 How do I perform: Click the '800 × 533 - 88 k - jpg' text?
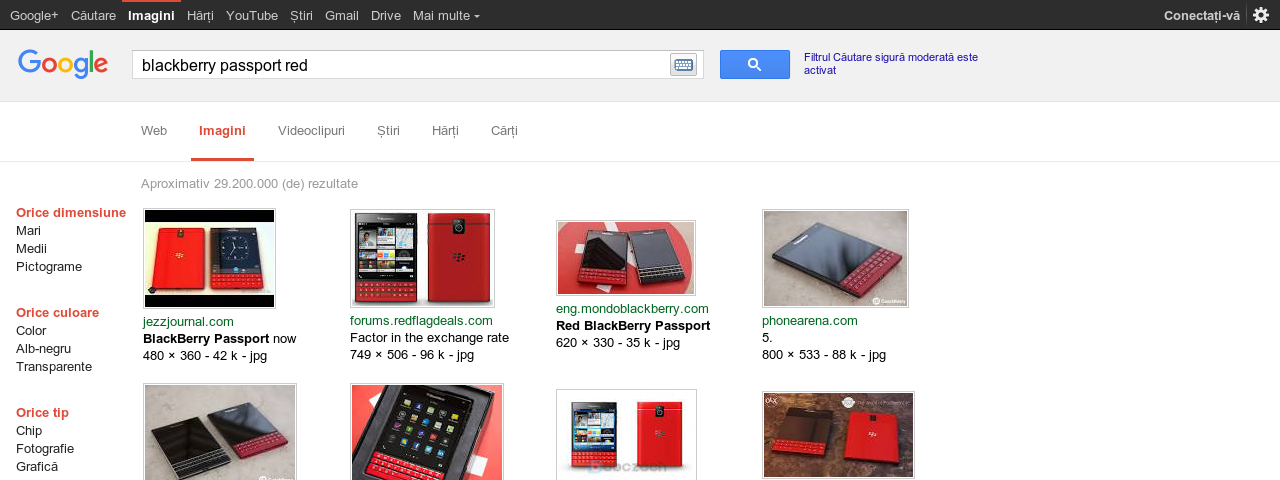[x=824, y=354]
